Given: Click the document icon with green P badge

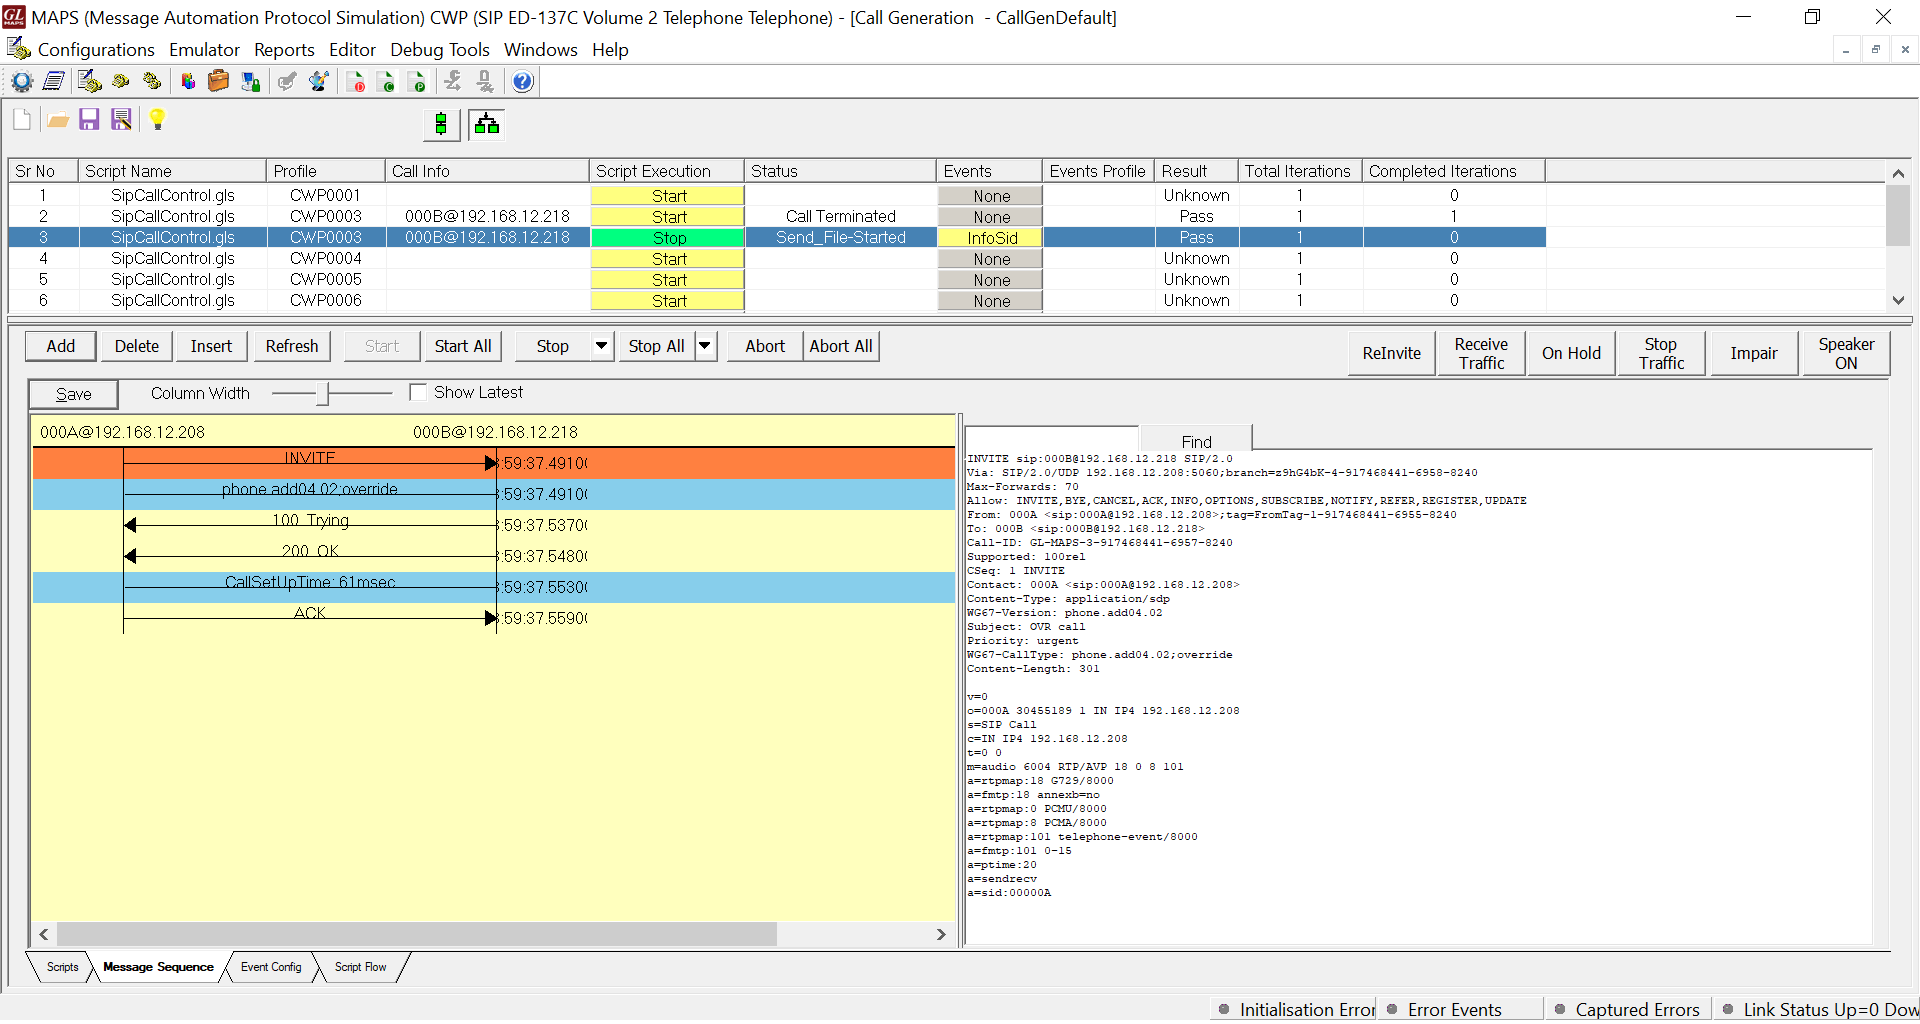Looking at the screenshot, I should [417, 82].
